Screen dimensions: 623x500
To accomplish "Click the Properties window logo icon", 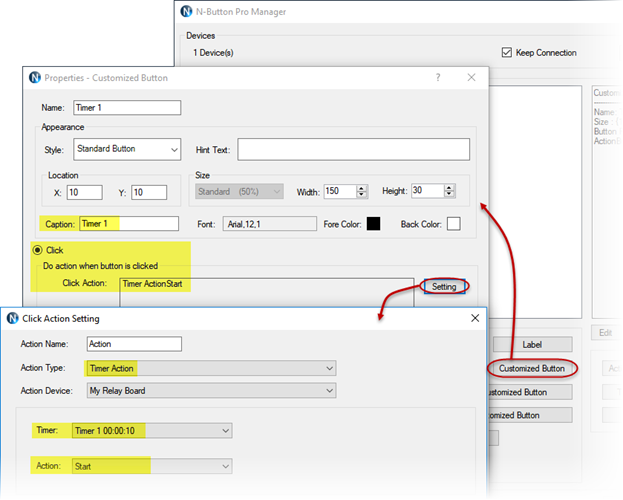I will tap(35, 78).
